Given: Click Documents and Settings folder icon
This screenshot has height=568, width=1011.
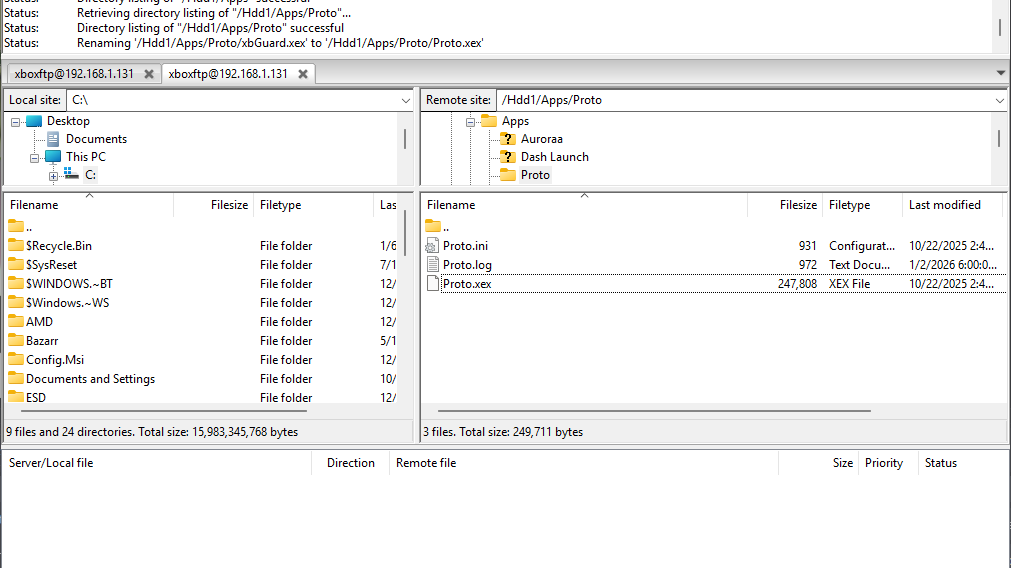Looking at the screenshot, I should pyautogui.click(x=16, y=378).
